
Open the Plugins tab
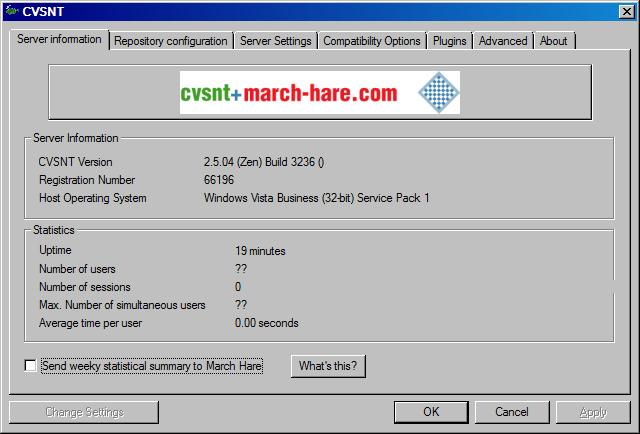449,41
